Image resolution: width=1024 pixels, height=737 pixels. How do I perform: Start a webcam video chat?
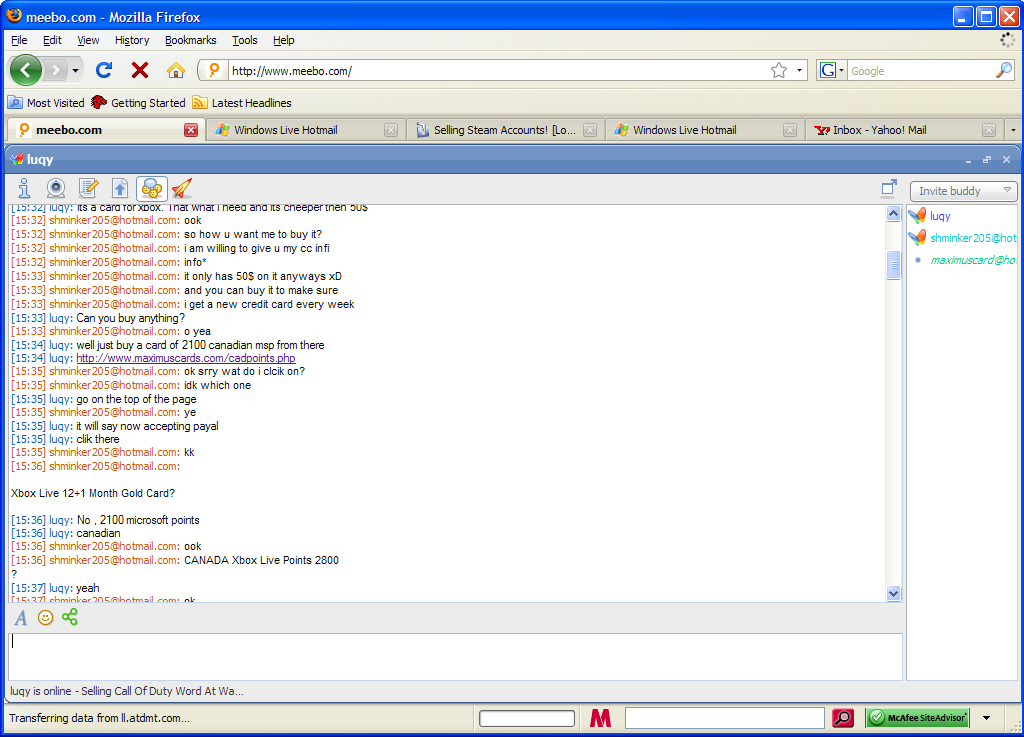[x=56, y=188]
